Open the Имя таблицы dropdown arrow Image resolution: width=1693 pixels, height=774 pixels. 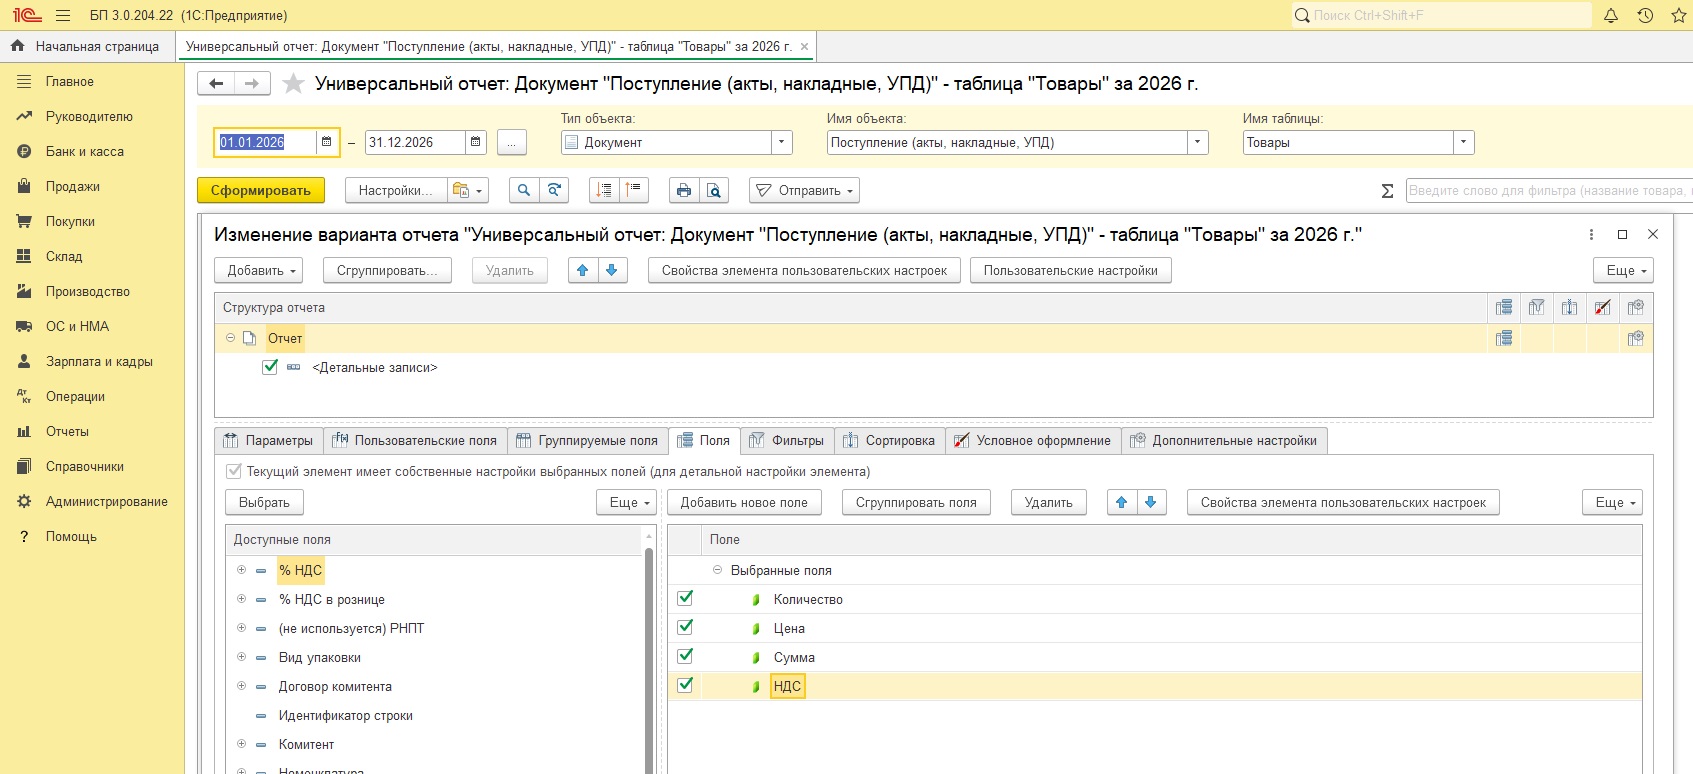[1464, 142]
